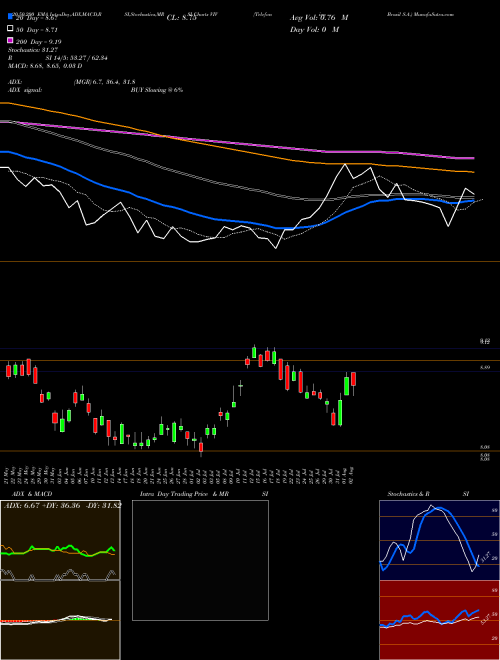Click the 'MACD: 8.68, 8.65, 0.03 D' line
500x660 pixels.
[45, 66]
